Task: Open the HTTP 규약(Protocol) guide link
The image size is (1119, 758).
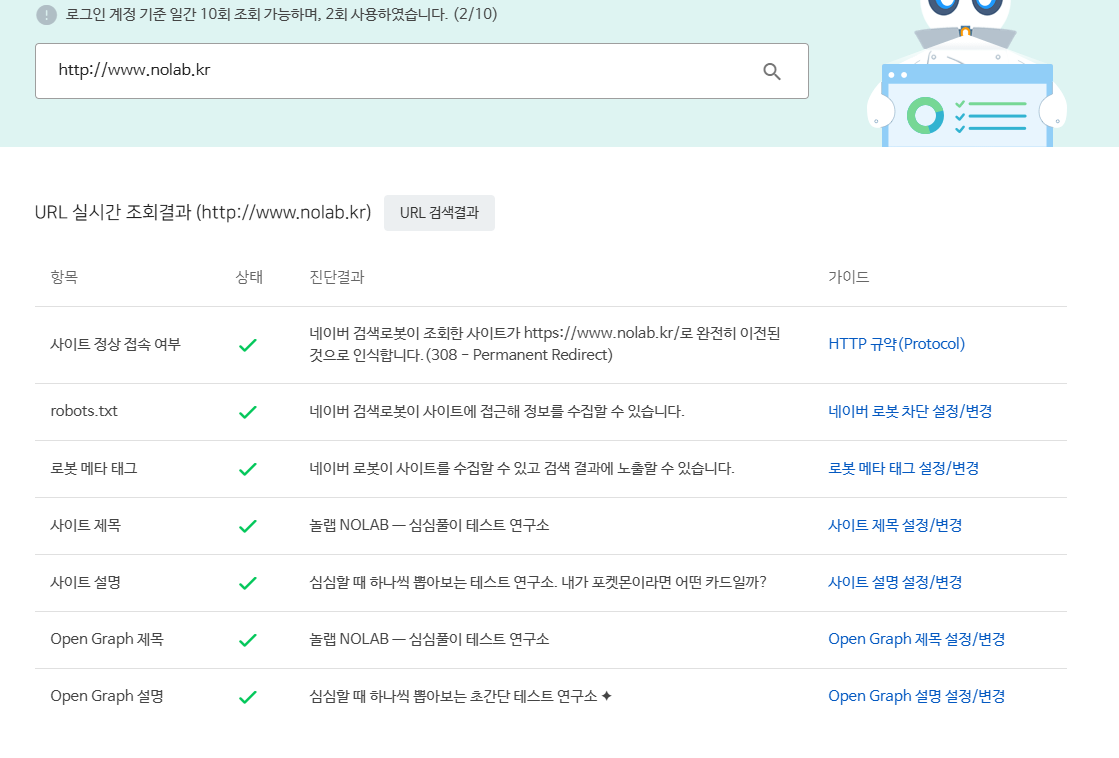Action: coord(896,344)
